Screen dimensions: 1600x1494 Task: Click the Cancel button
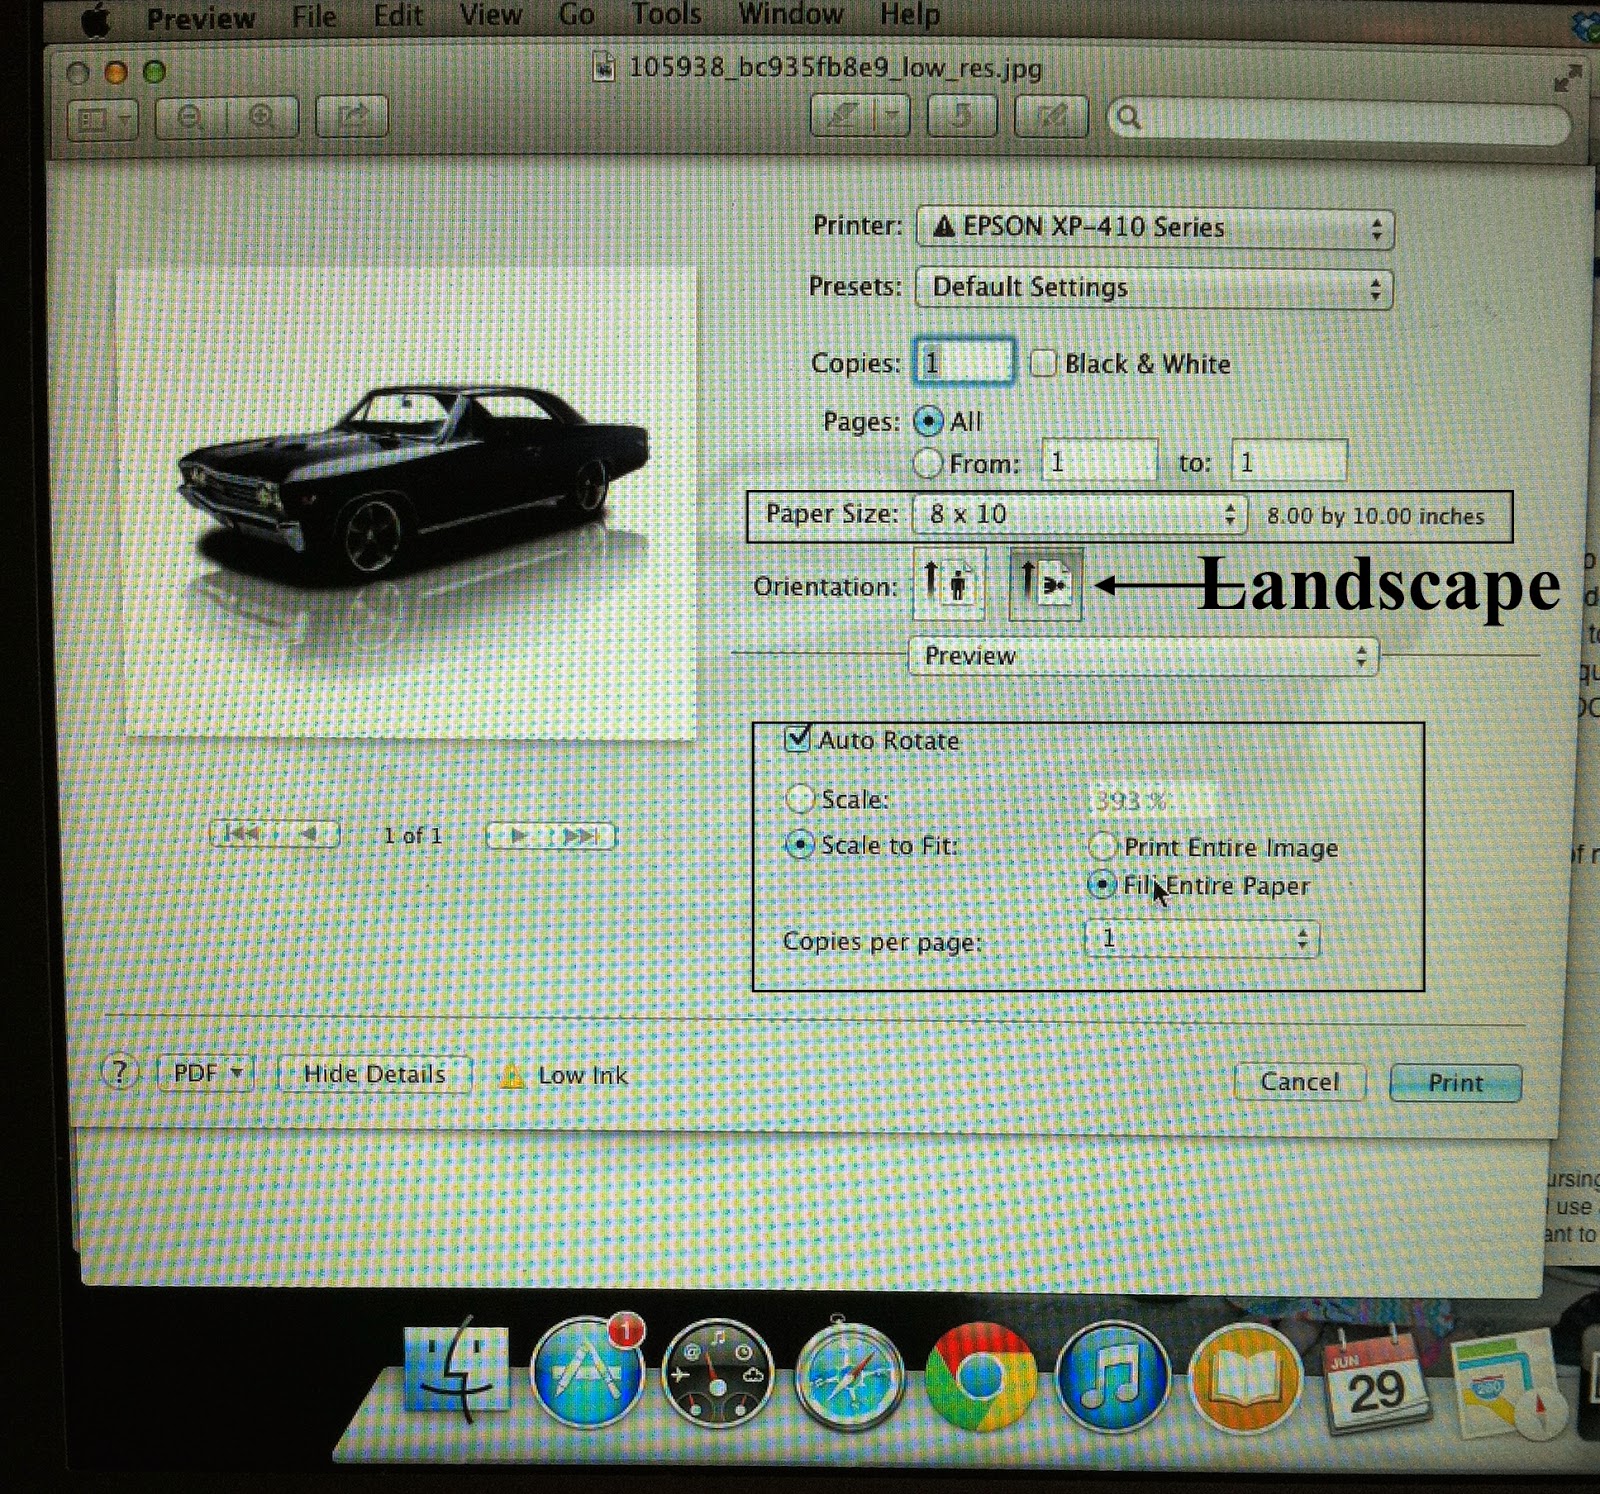click(x=1299, y=1082)
